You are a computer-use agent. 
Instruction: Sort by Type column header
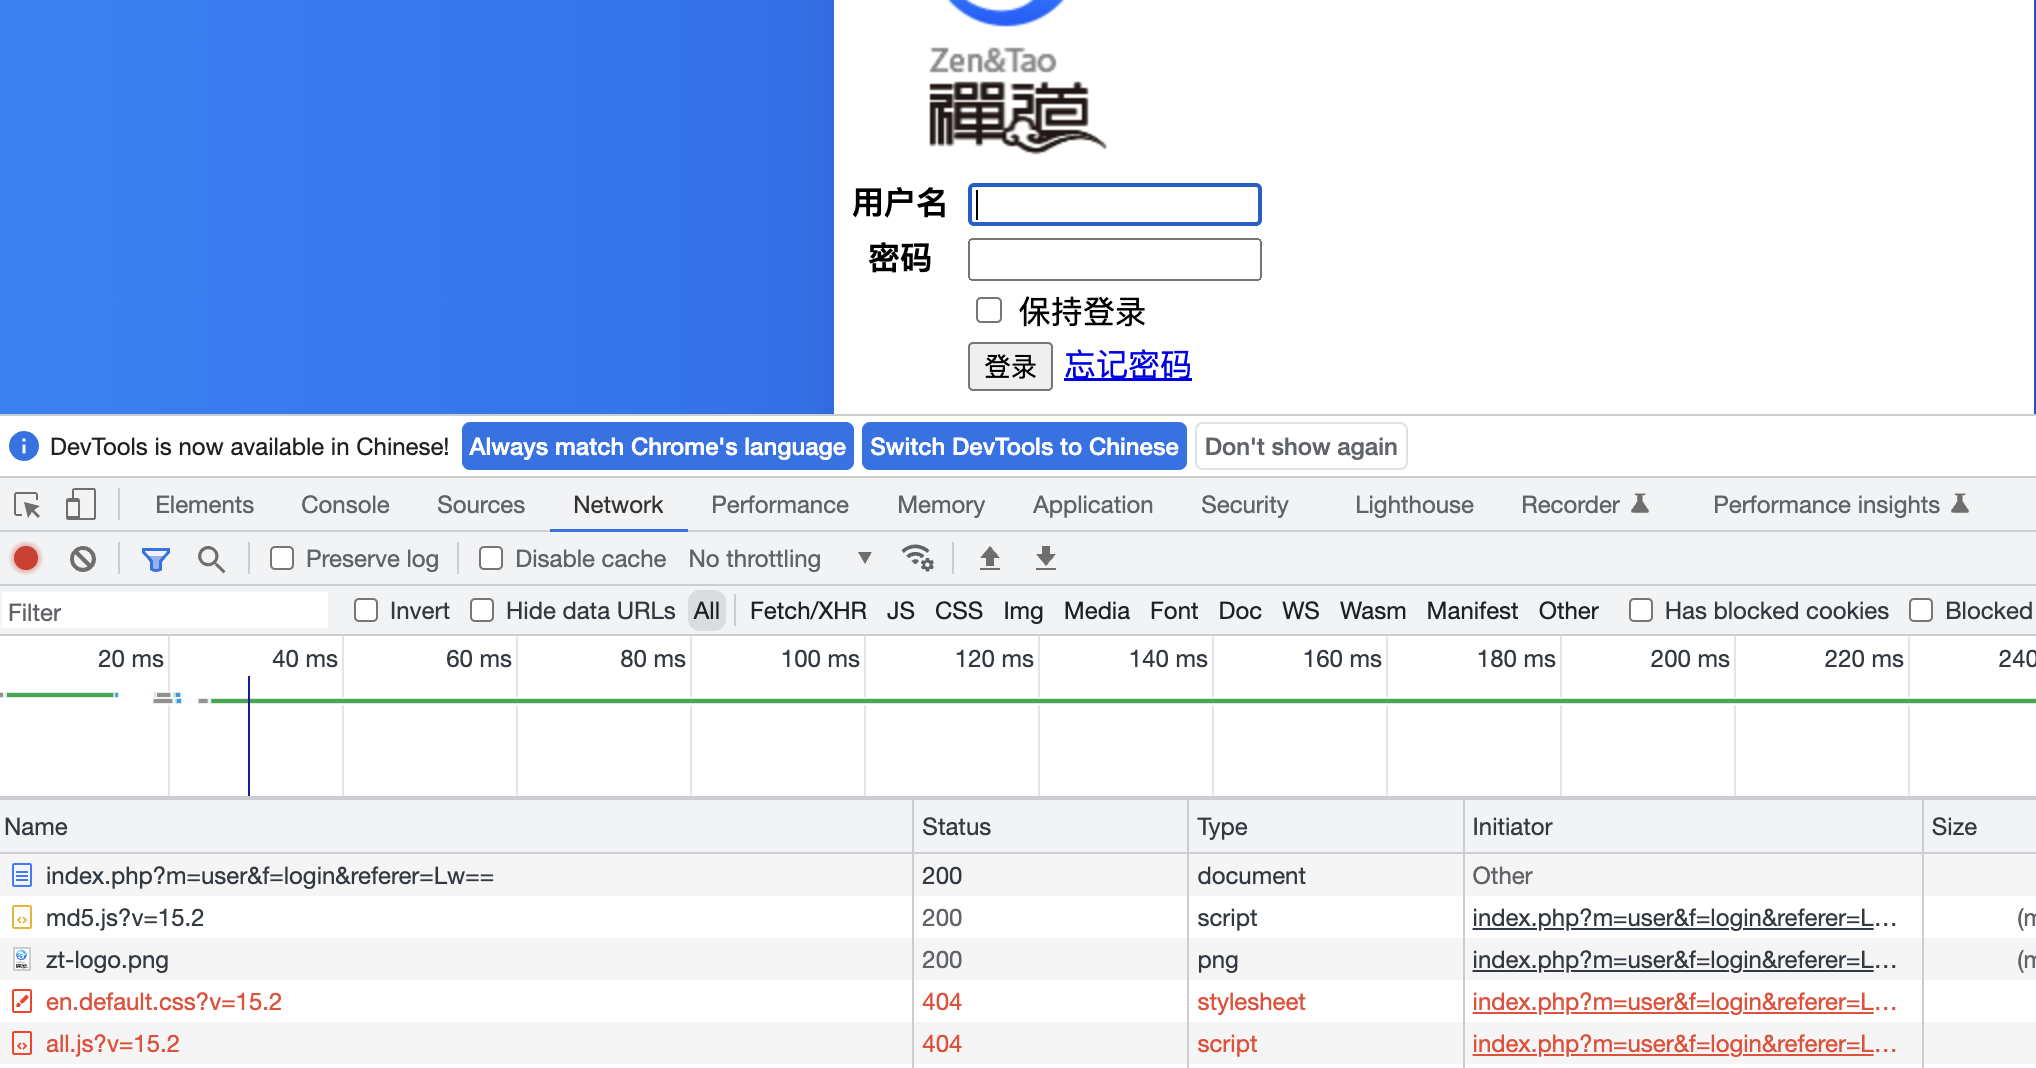(x=1326, y=827)
